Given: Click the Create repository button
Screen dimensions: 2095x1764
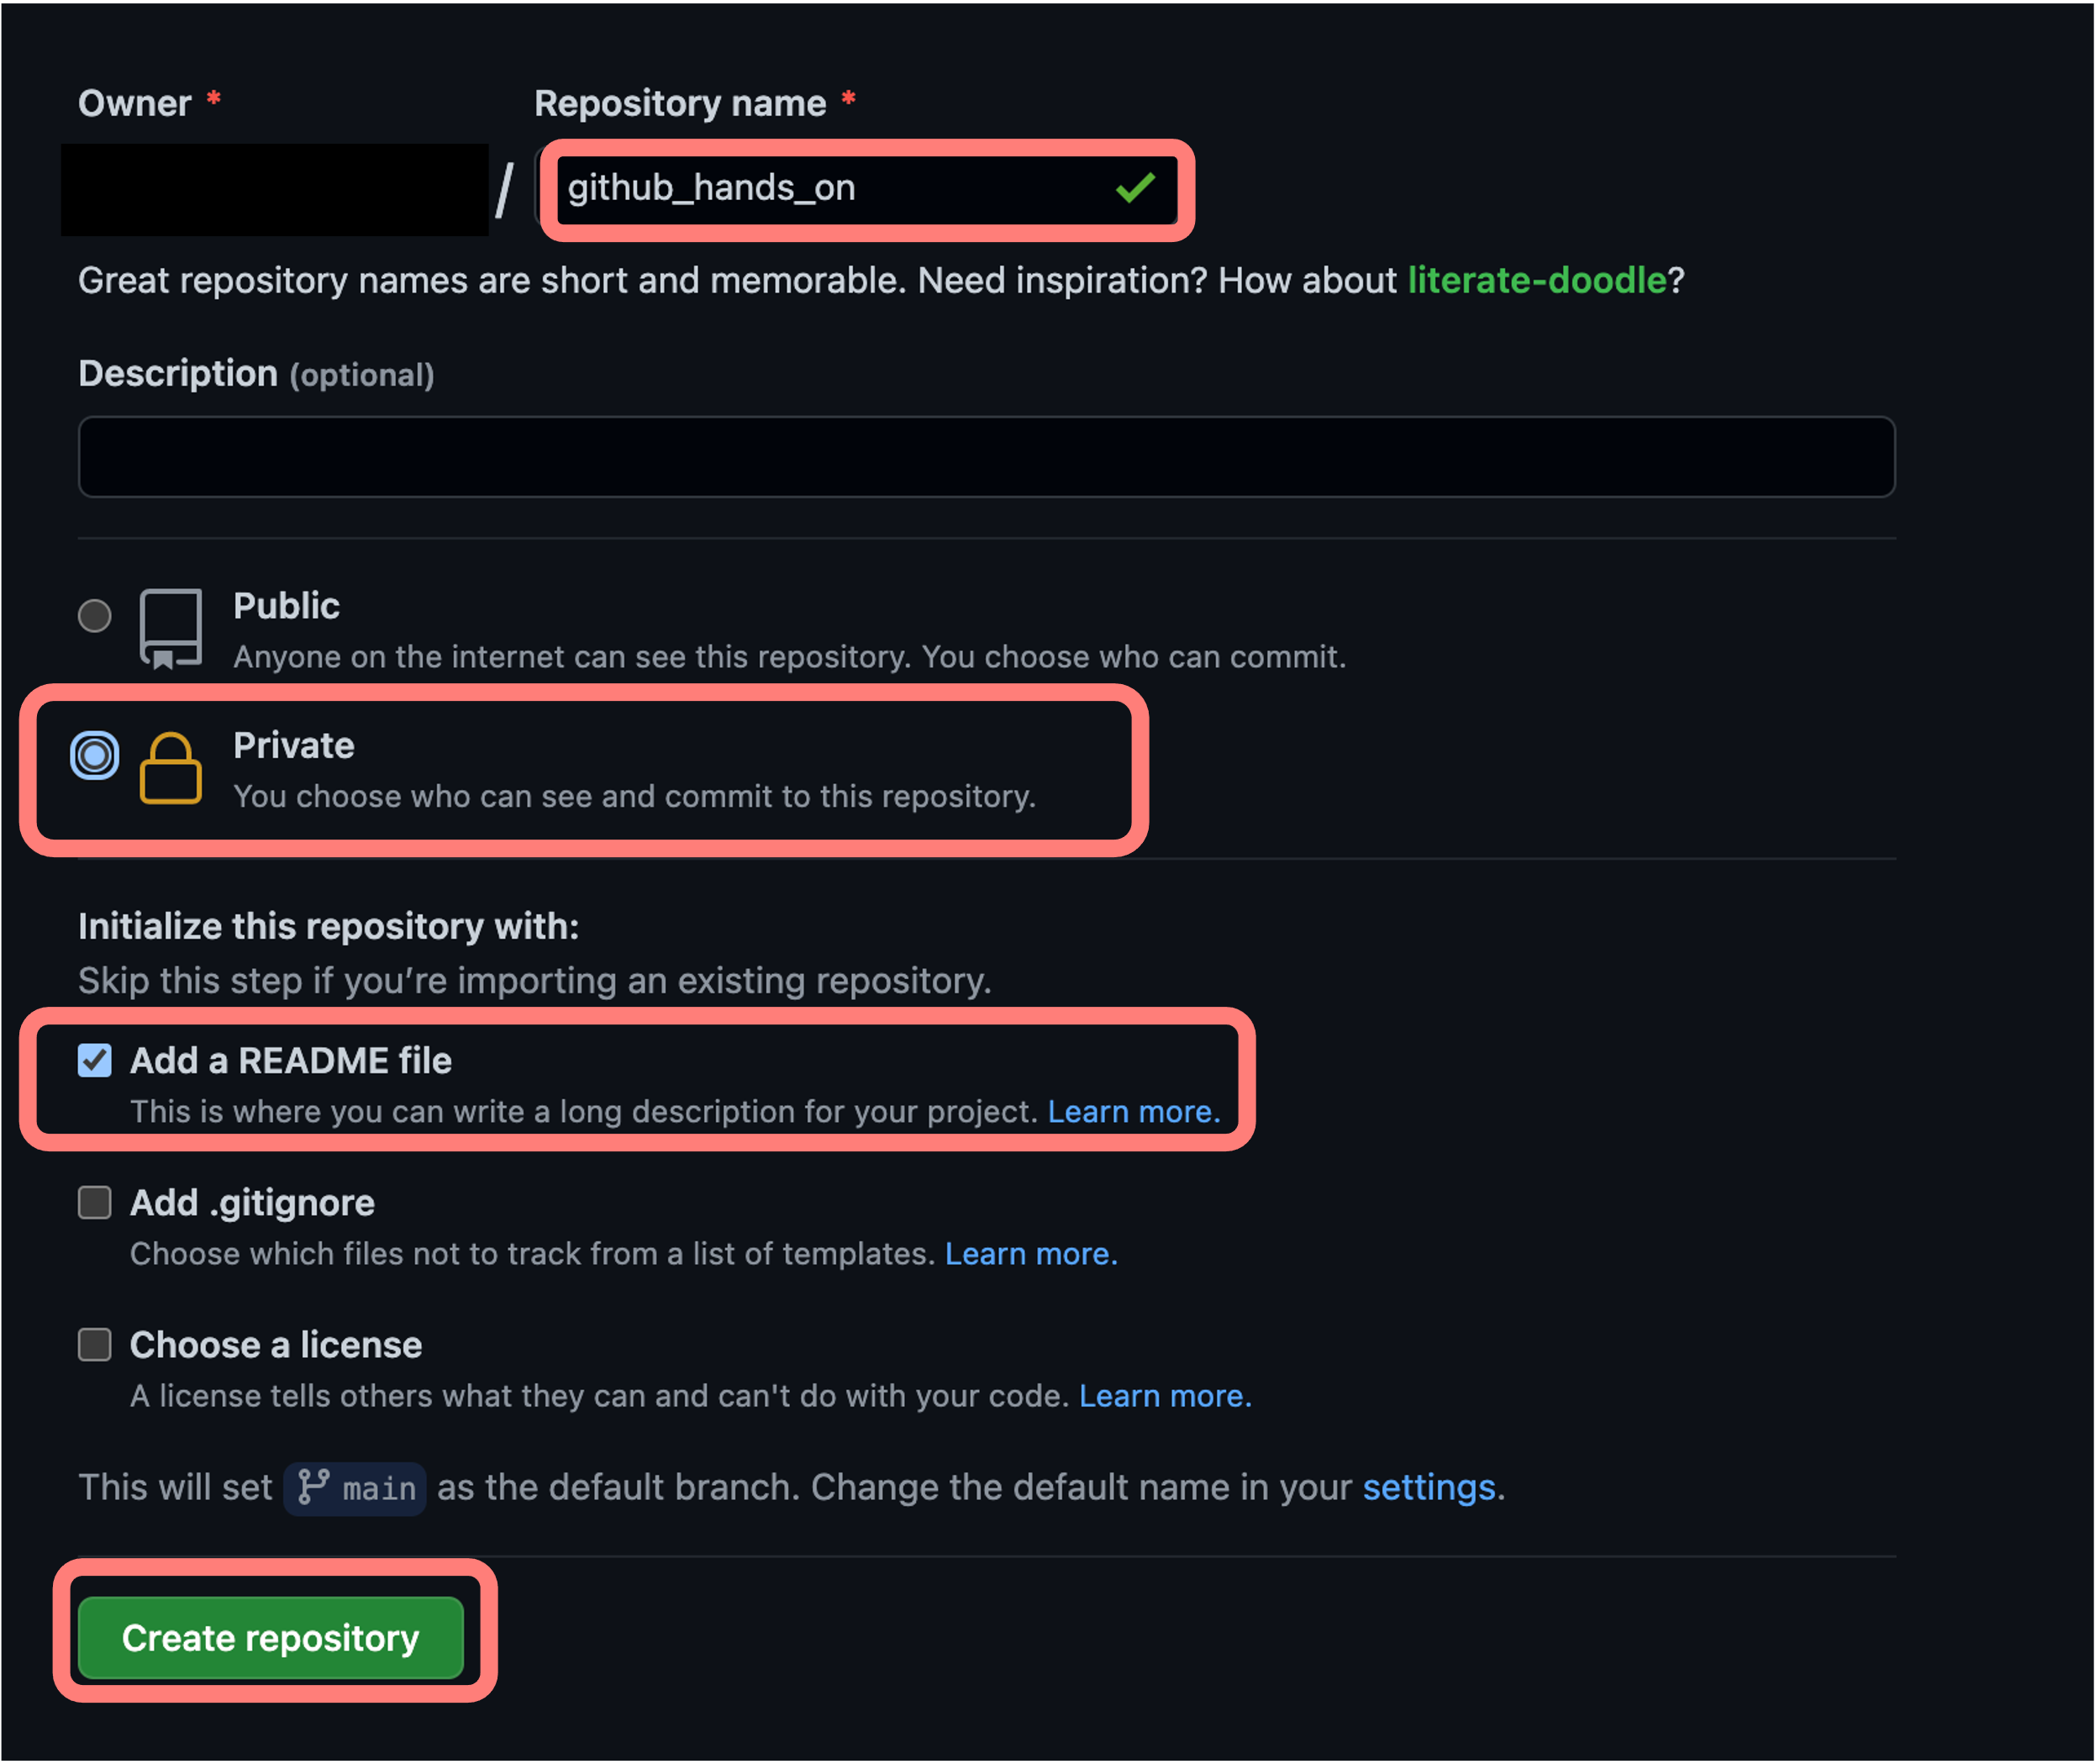Looking at the screenshot, I should [x=271, y=1638].
